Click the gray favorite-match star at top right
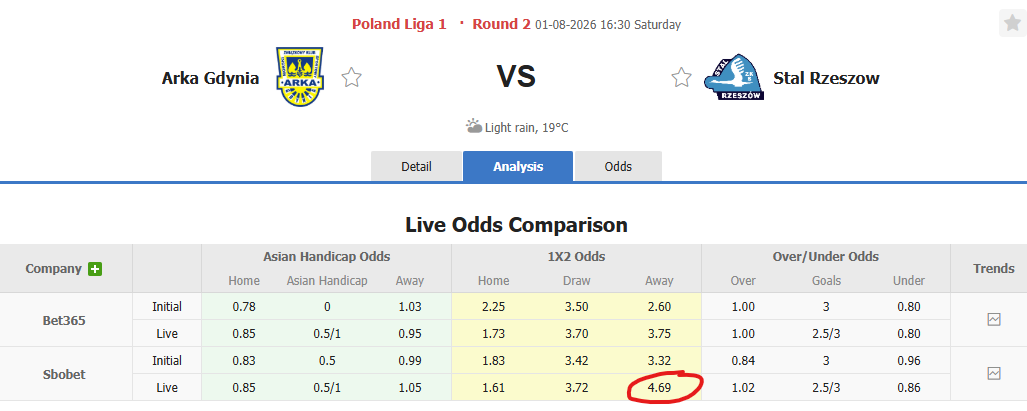 click(1013, 24)
